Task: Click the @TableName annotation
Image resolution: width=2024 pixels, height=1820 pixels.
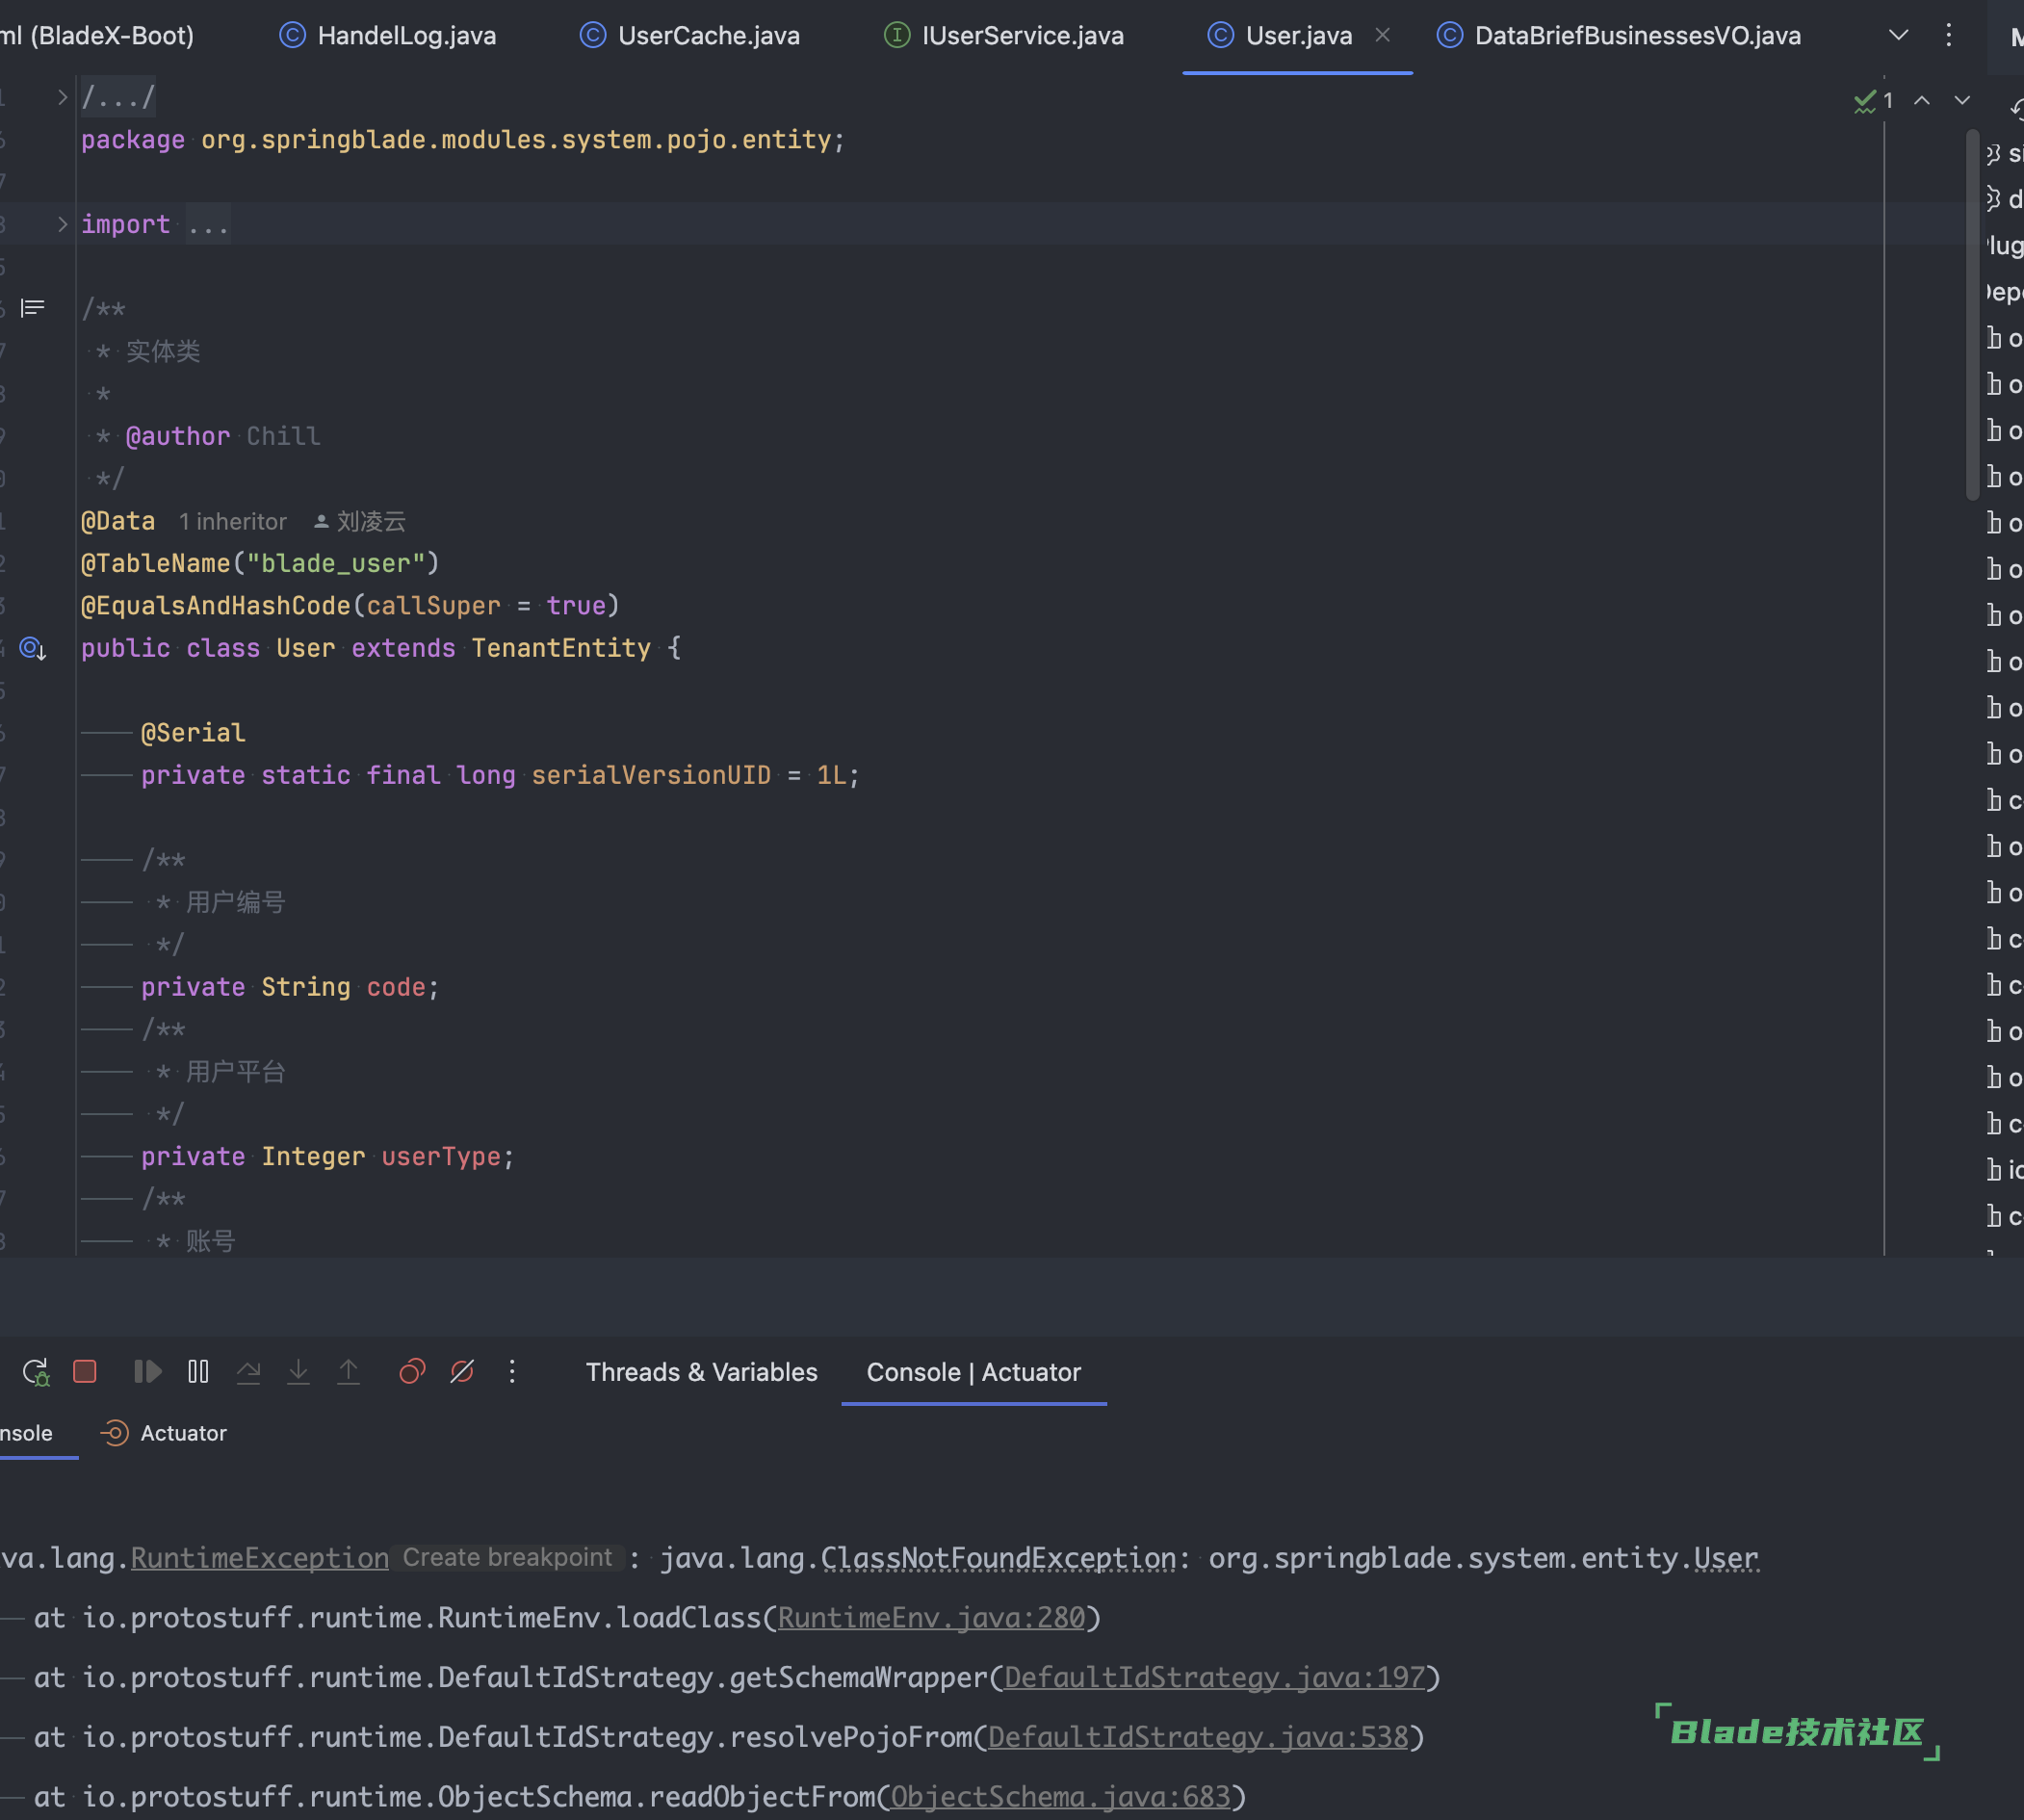Action: click(x=155, y=564)
